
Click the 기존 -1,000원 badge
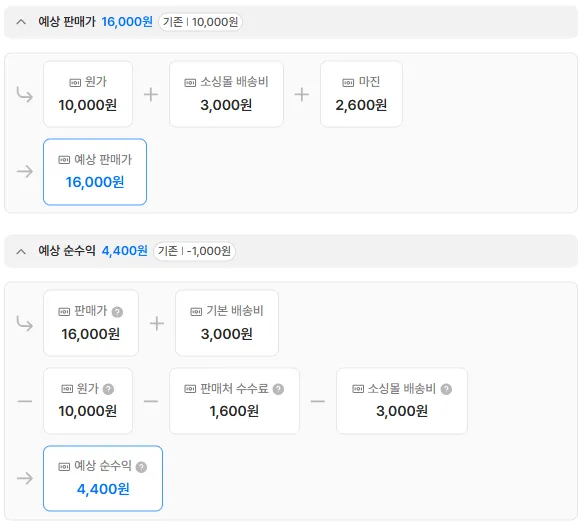click(x=195, y=251)
